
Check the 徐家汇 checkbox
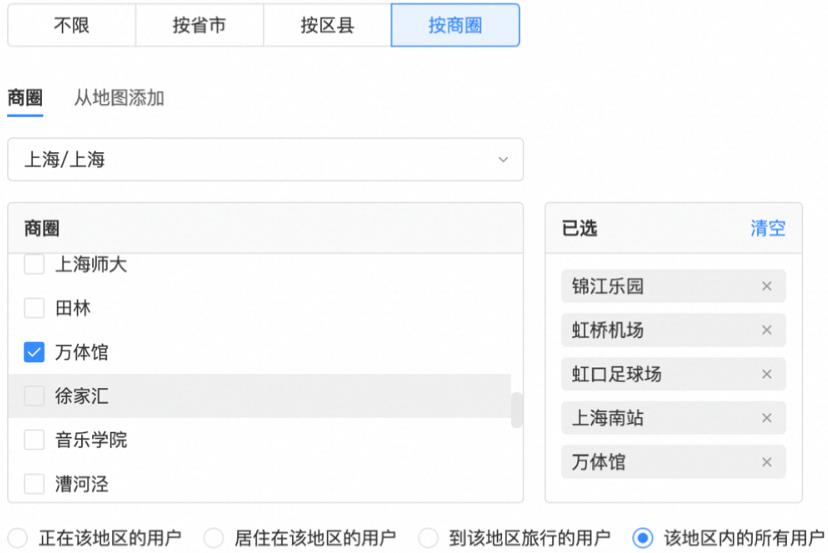point(34,396)
